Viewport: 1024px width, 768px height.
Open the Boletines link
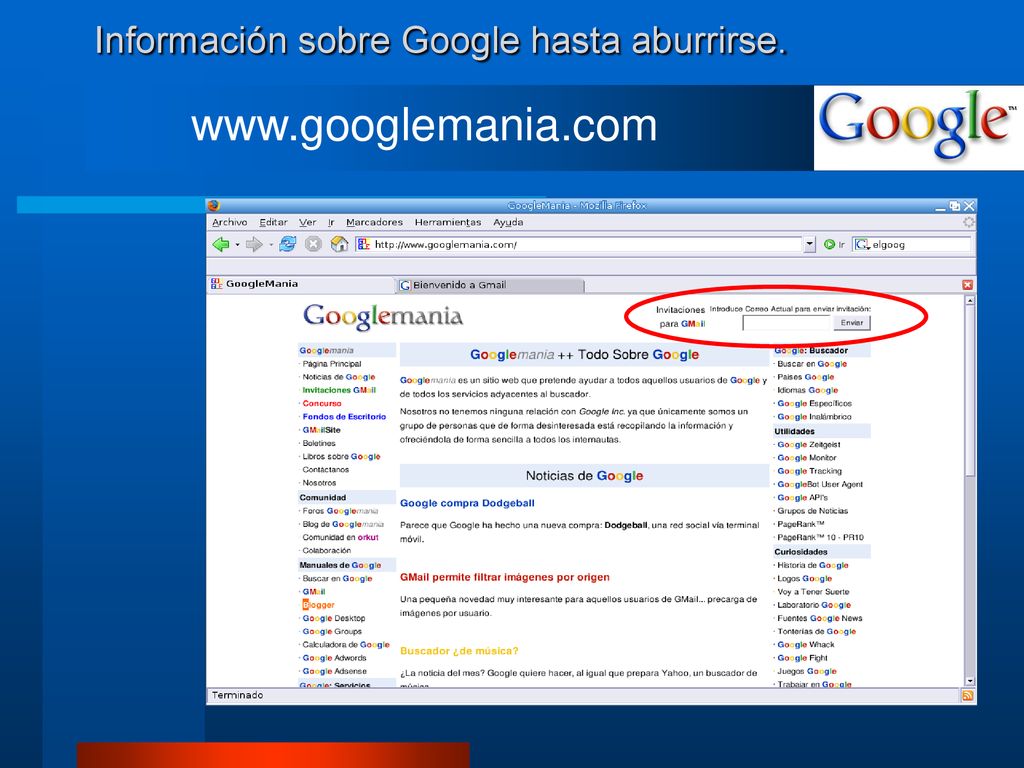(x=319, y=443)
